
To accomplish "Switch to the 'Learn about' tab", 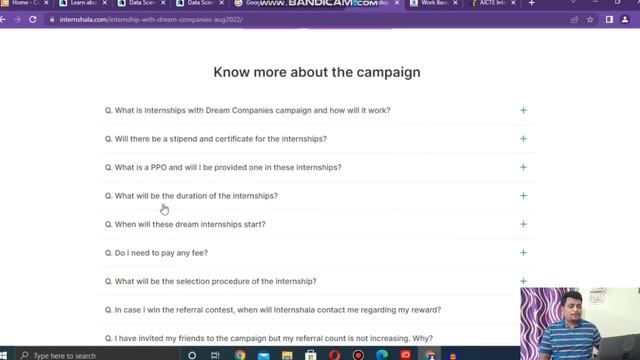I will click(80, 3).
